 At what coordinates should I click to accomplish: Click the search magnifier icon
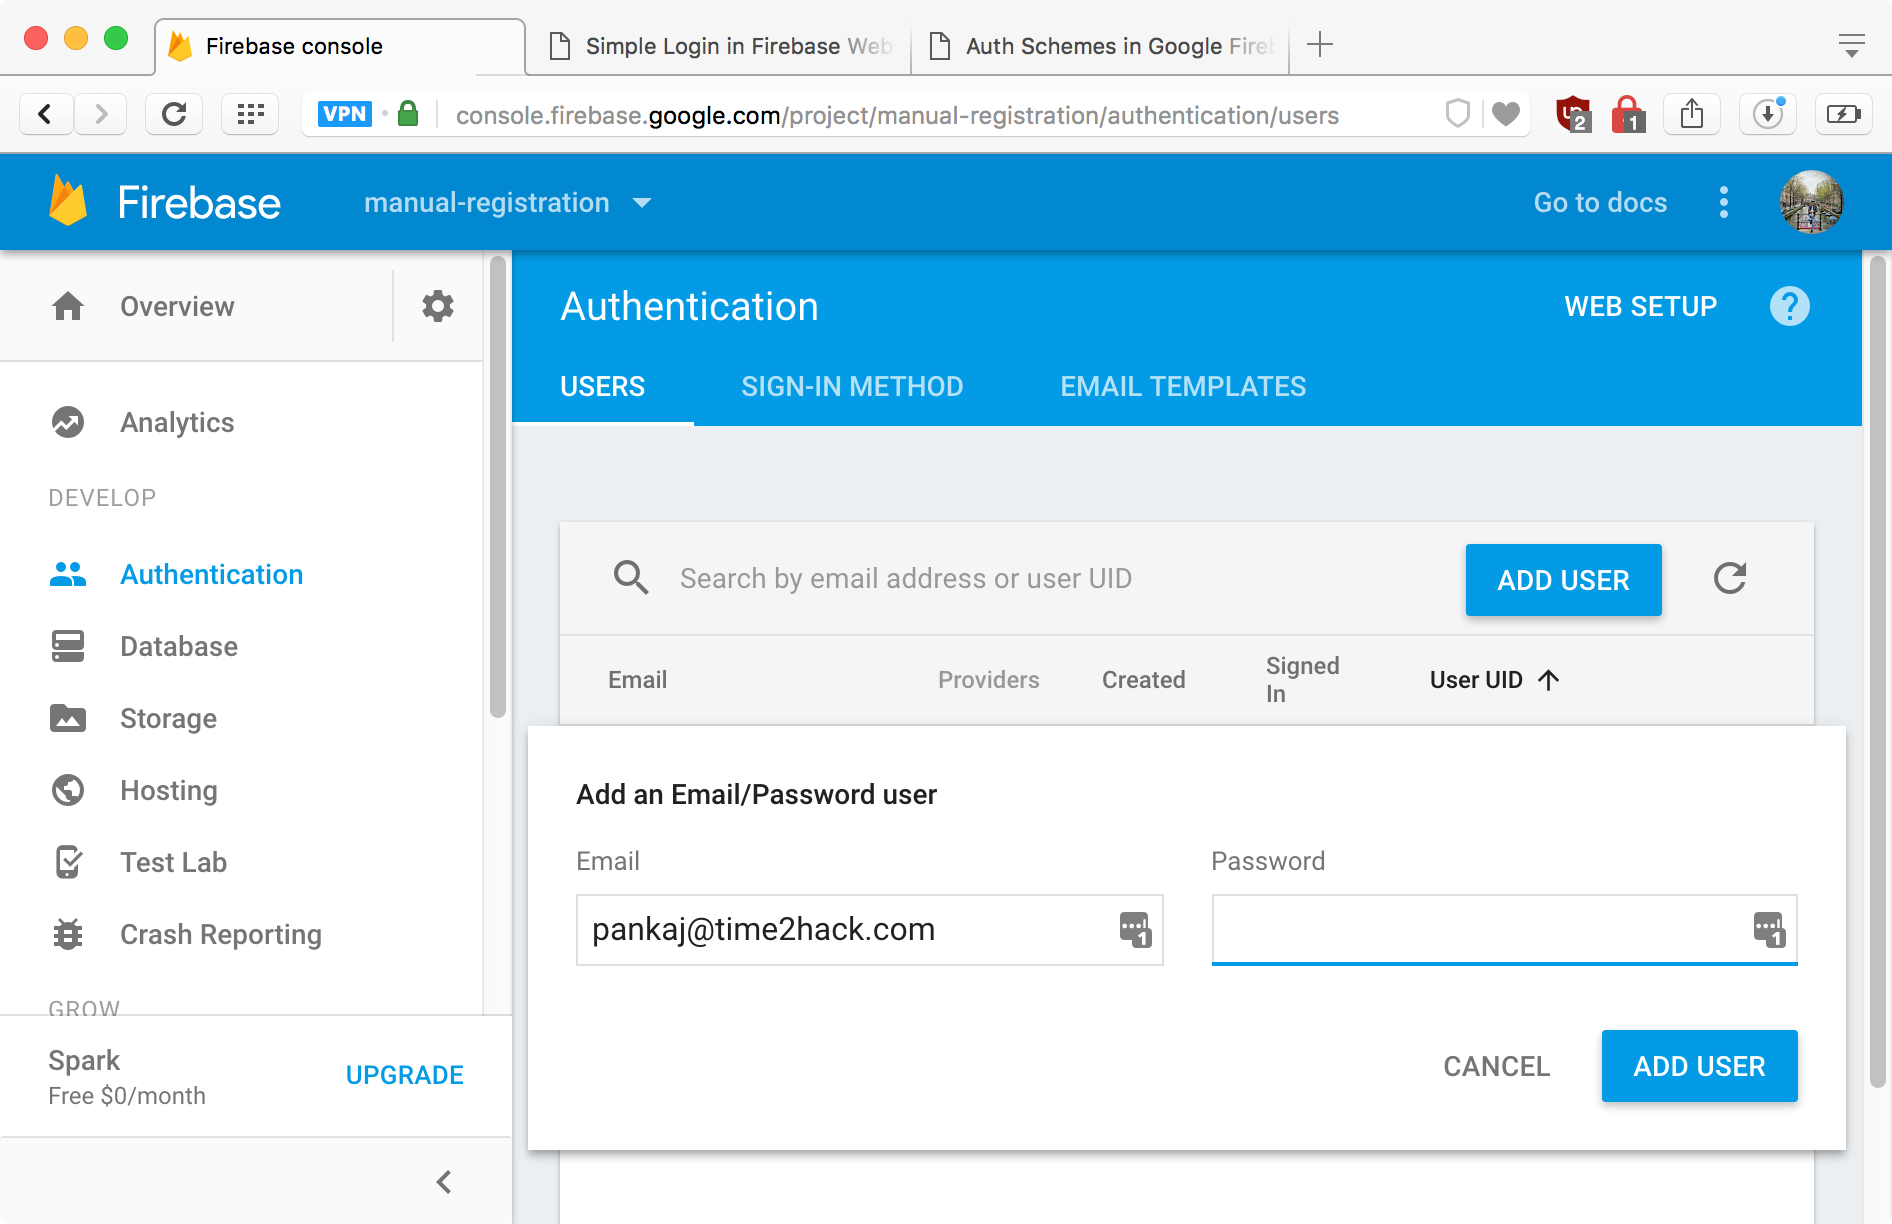point(630,578)
